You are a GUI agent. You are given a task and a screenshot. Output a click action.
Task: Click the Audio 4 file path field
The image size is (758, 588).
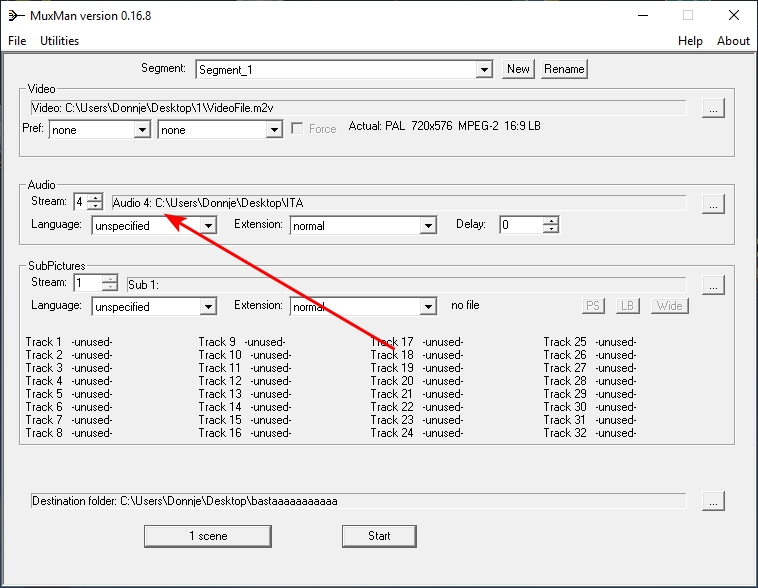pyautogui.click(x=399, y=203)
